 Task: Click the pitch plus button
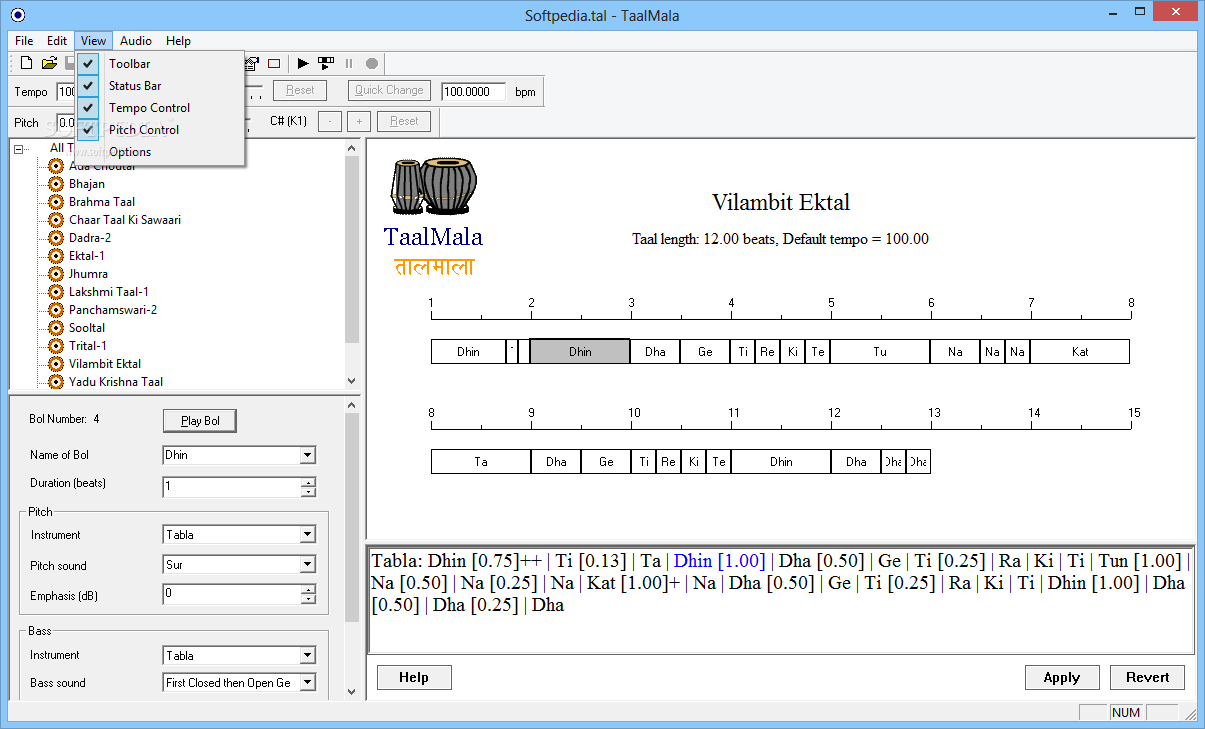360,121
